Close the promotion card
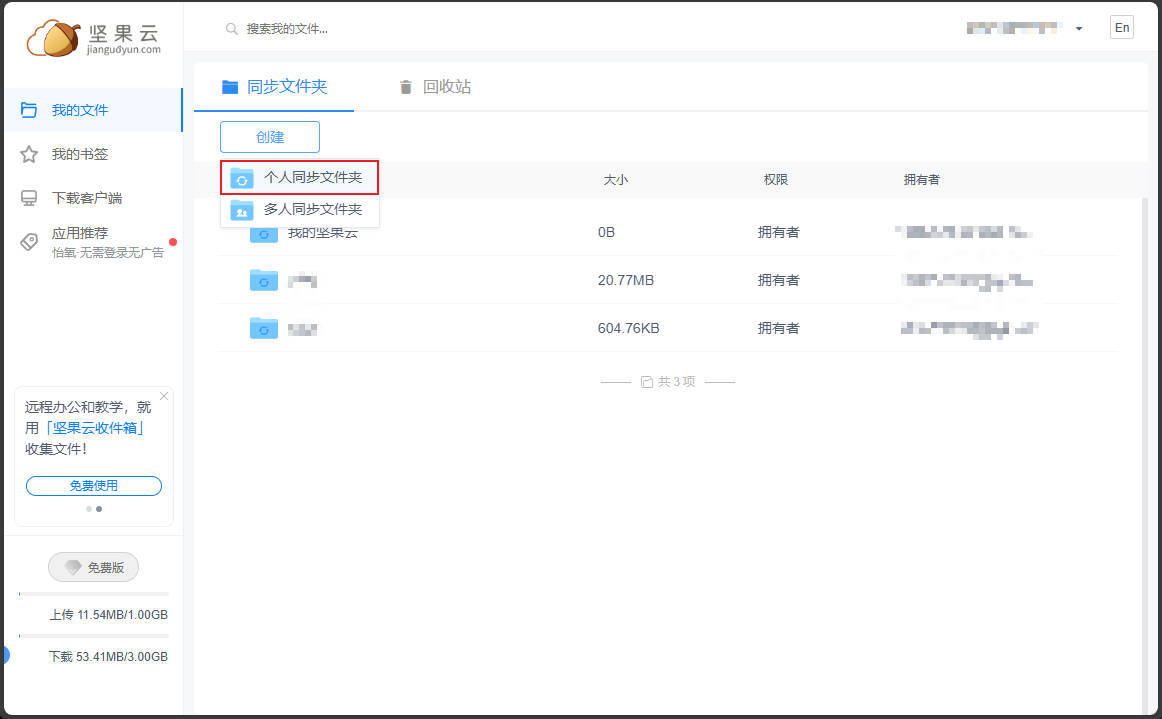Screen dimensions: 1162x719 164,396
